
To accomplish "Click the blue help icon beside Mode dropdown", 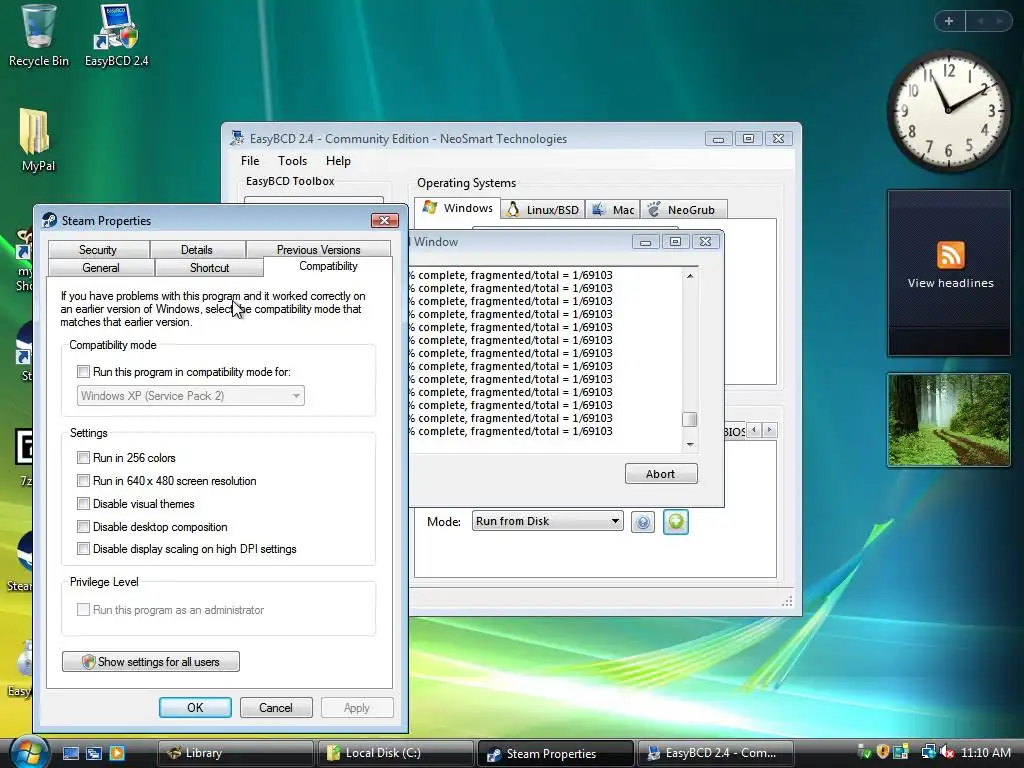I will coord(643,522).
